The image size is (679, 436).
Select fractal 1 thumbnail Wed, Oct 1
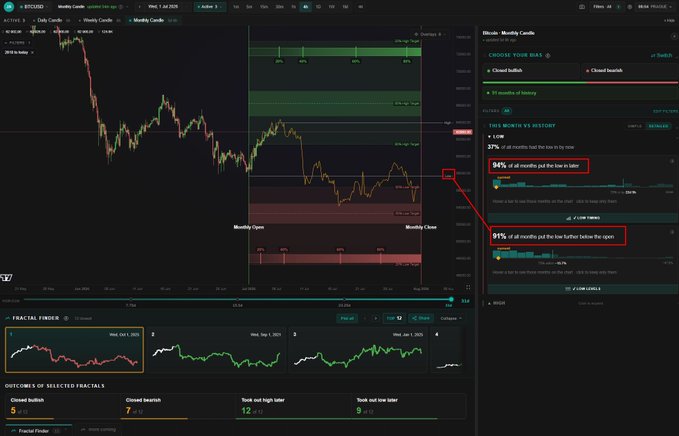(74, 350)
